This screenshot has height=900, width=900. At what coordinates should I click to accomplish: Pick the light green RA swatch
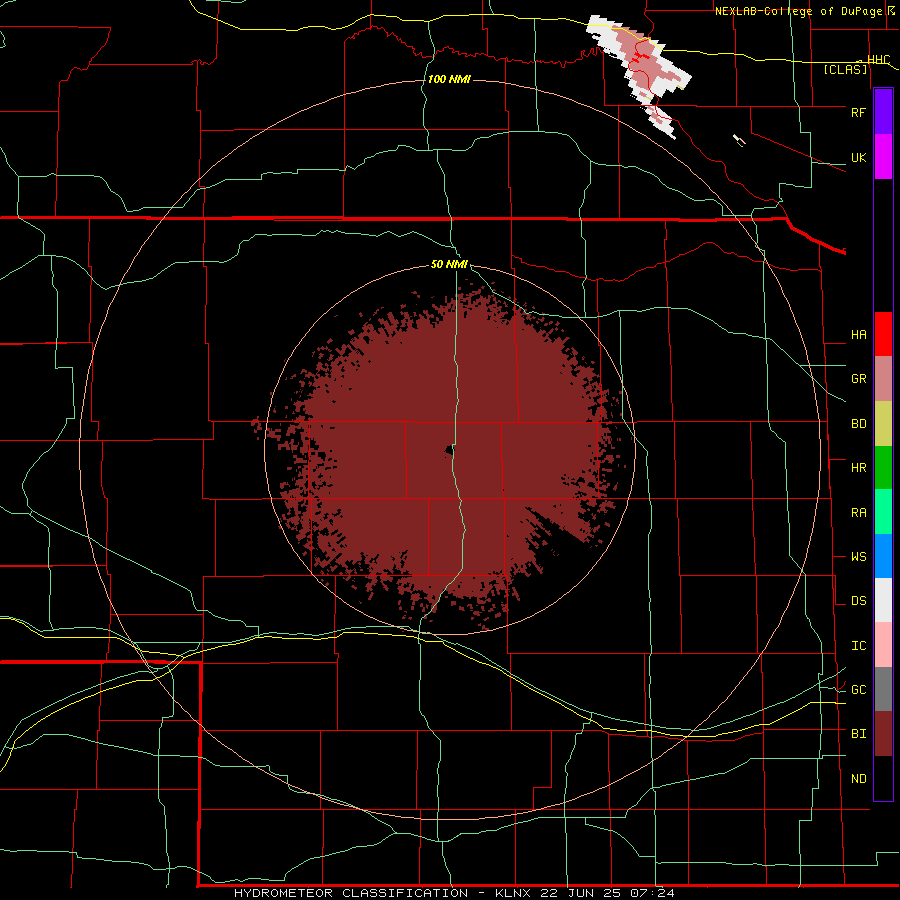tap(883, 512)
